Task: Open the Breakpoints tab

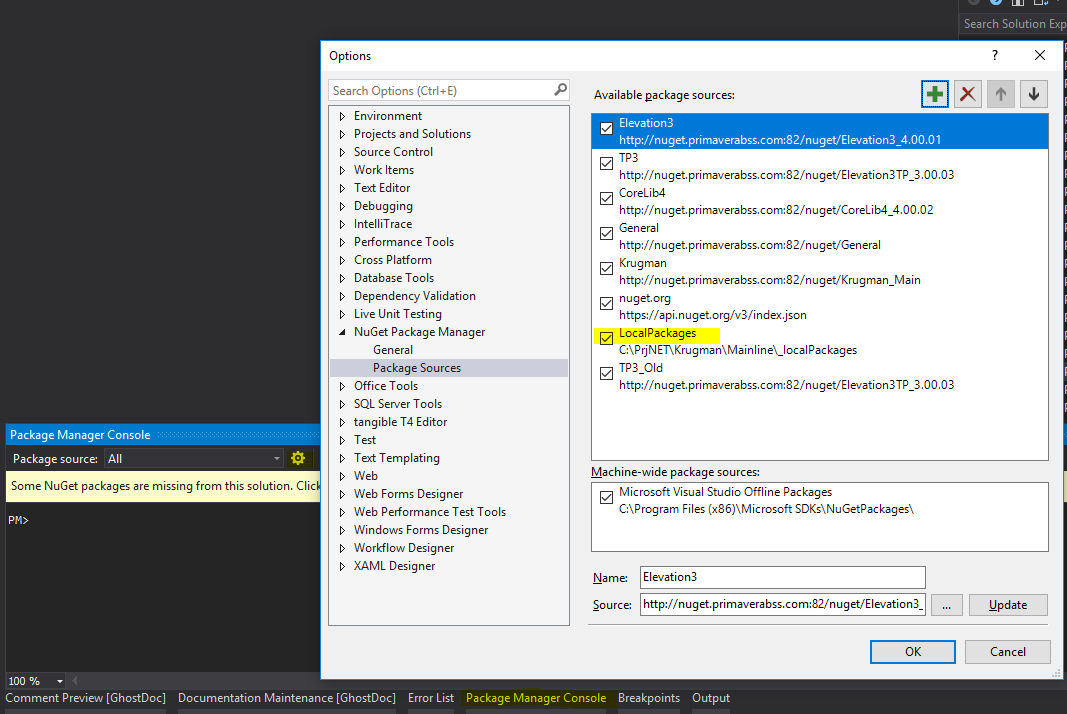Action: 649,698
